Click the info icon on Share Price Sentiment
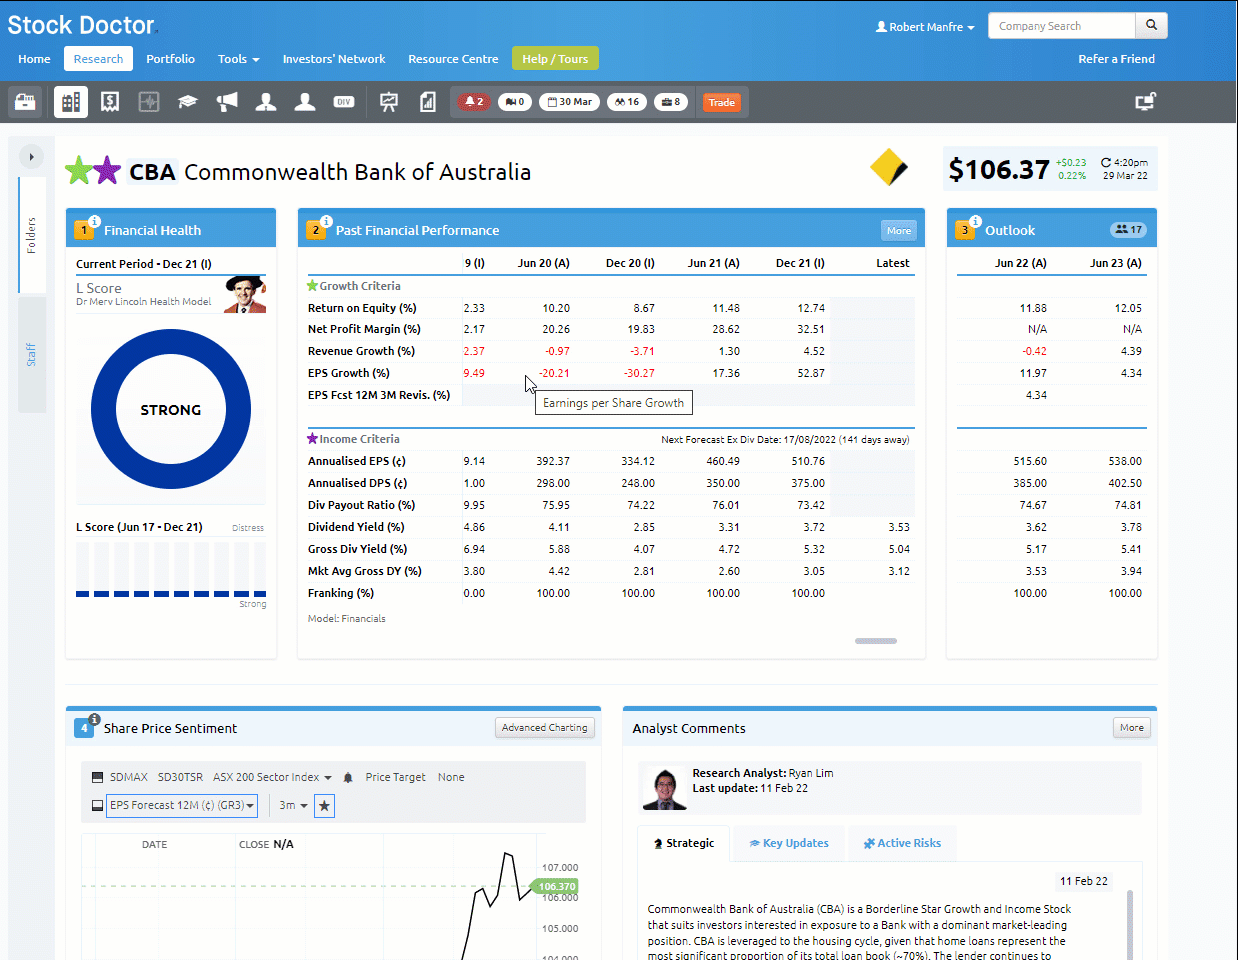This screenshot has height=960, width=1238. [x=94, y=719]
